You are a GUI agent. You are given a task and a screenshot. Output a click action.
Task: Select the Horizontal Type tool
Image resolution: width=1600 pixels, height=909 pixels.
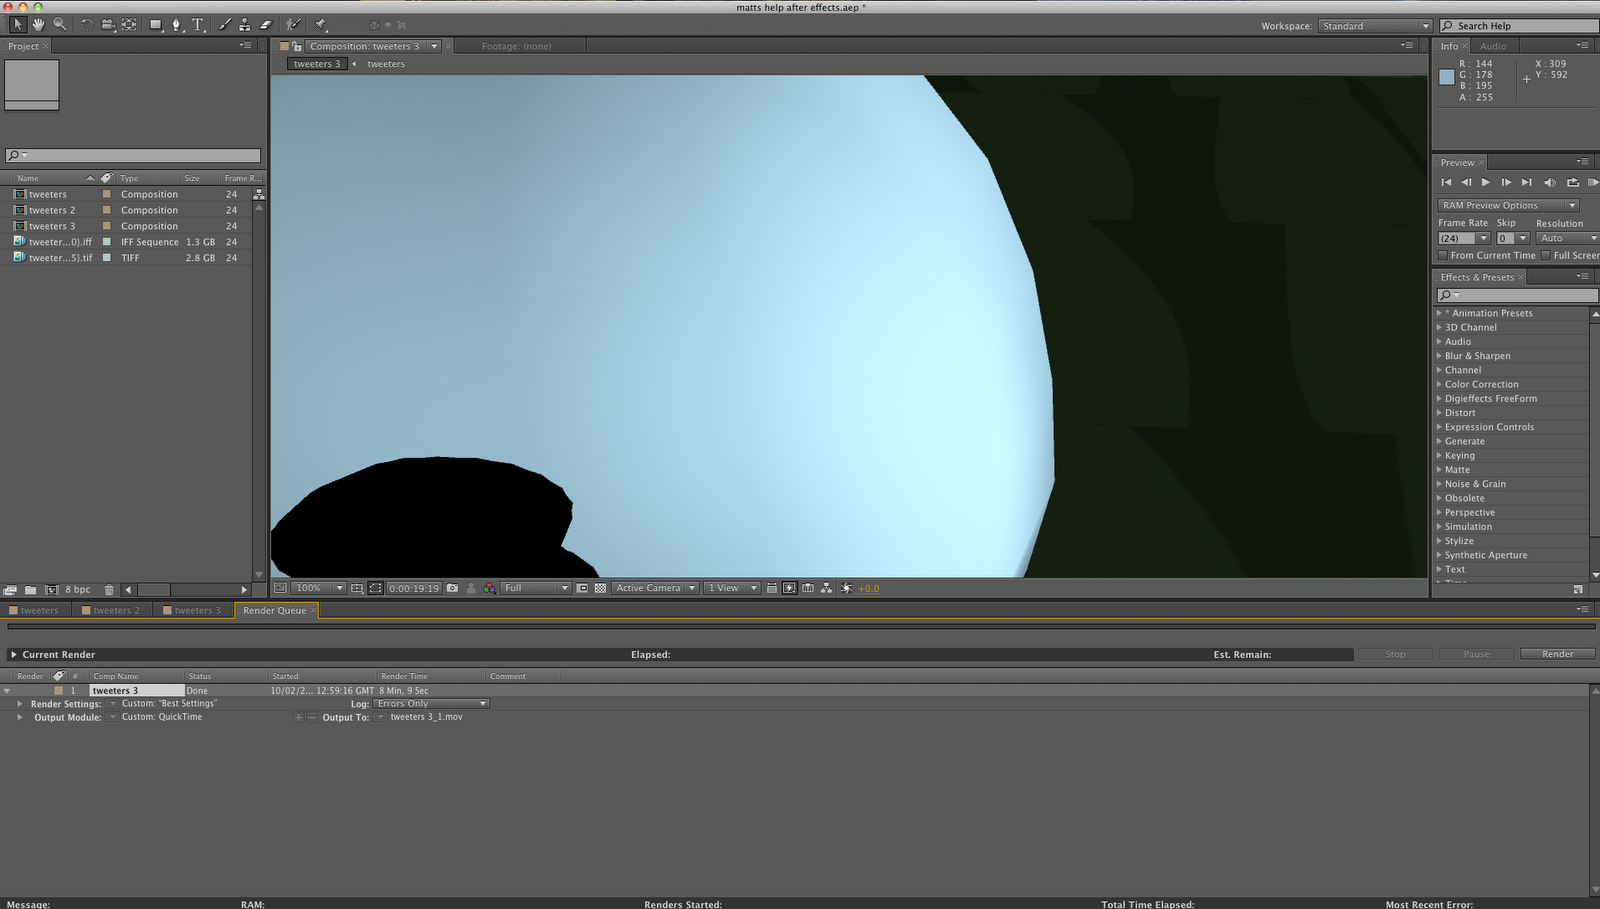[198, 24]
